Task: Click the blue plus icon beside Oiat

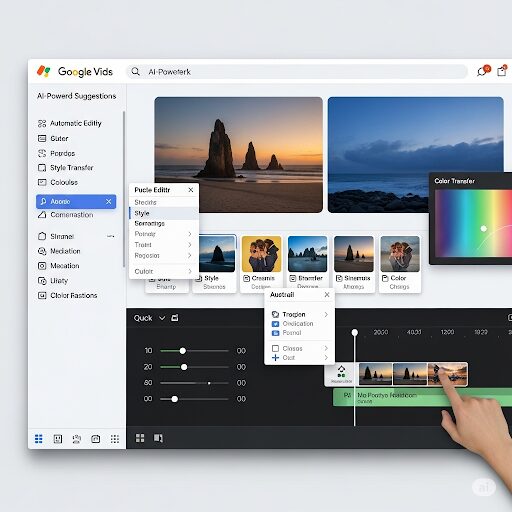Action: pos(275,358)
